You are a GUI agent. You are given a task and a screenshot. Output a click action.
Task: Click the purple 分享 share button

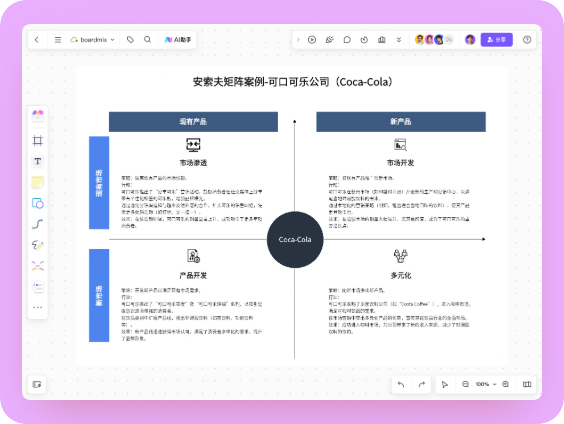[x=496, y=40]
